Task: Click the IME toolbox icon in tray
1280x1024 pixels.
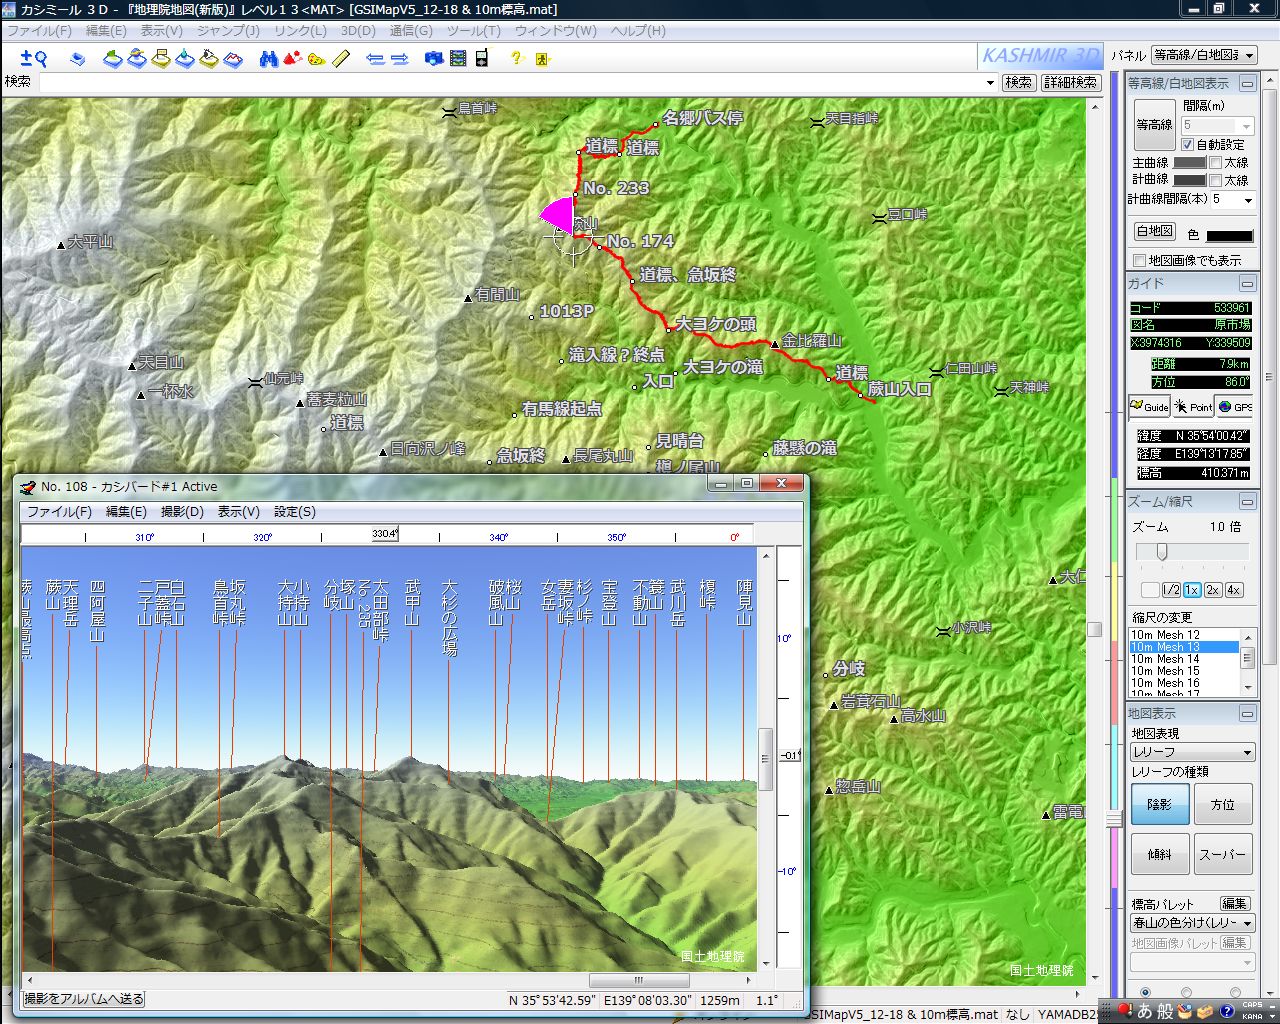Action: pyautogui.click(x=1205, y=1011)
